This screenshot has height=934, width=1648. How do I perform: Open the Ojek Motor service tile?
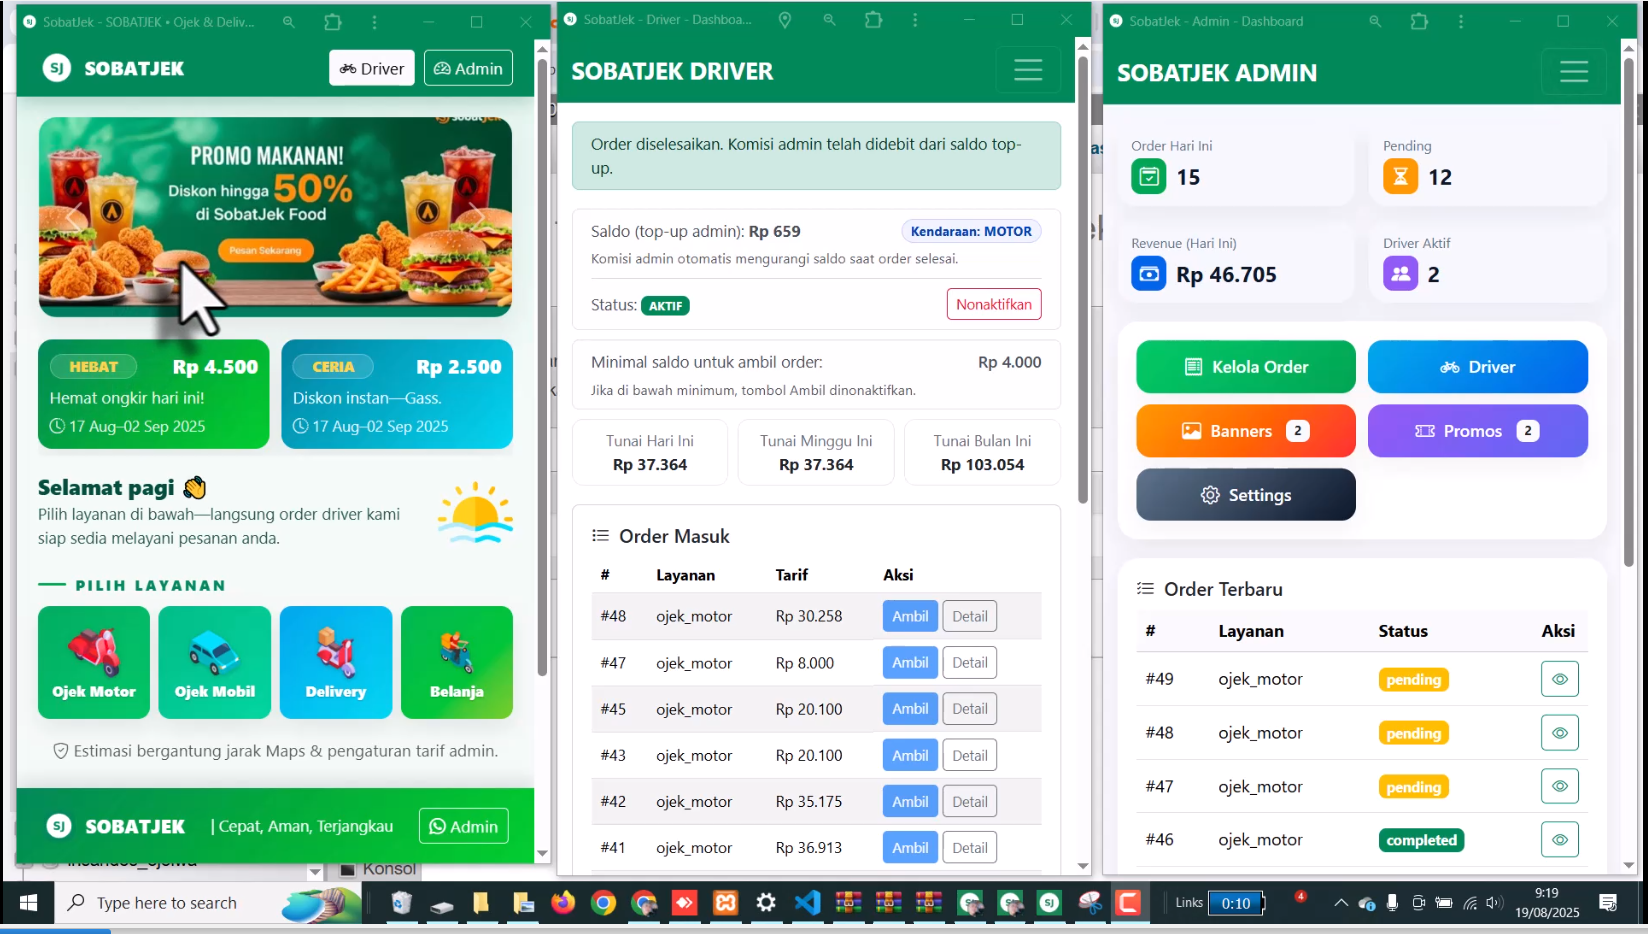[94, 662]
